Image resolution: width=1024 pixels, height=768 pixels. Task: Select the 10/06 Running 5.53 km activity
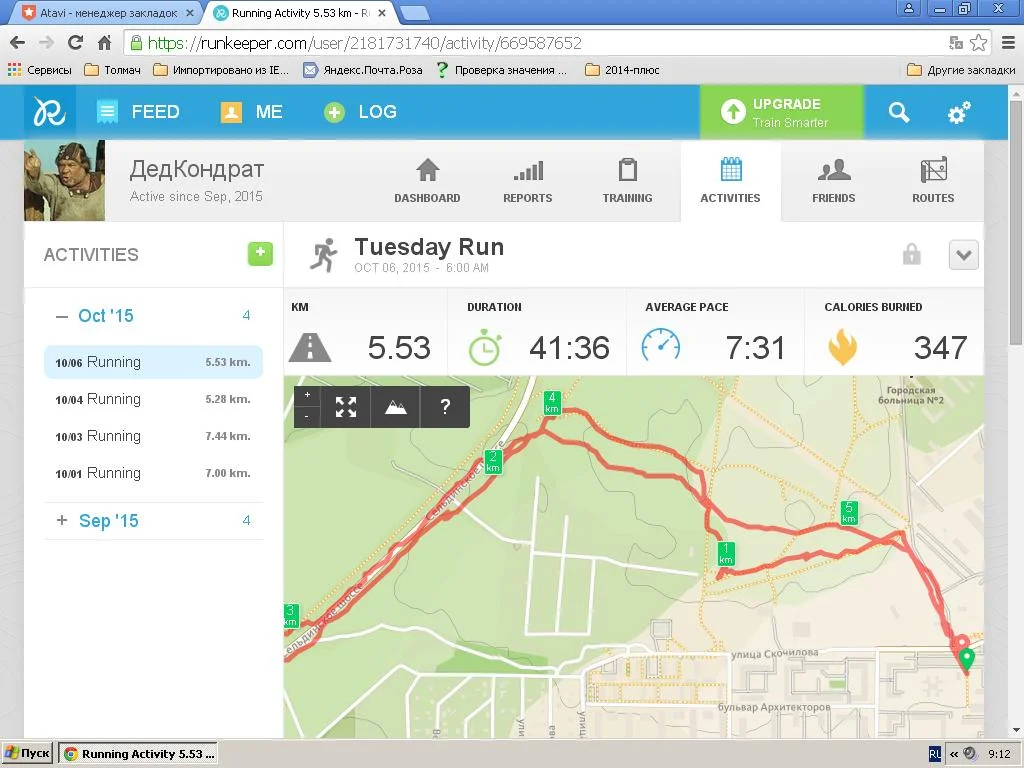[153, 362]
